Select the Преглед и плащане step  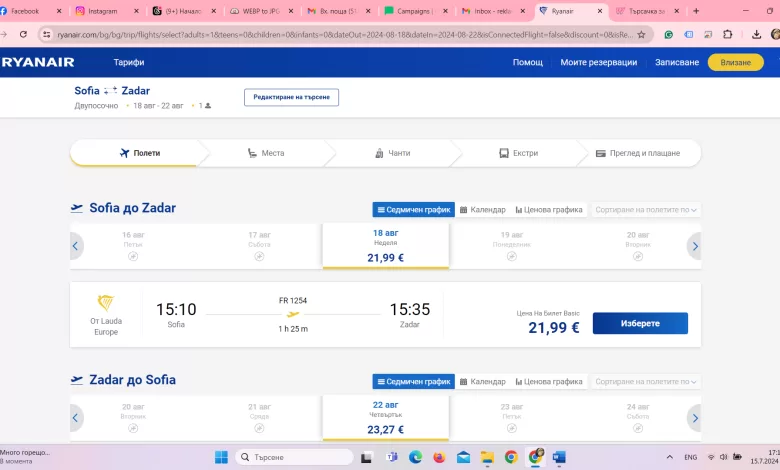pyautogui.click(x=638, y=153)
